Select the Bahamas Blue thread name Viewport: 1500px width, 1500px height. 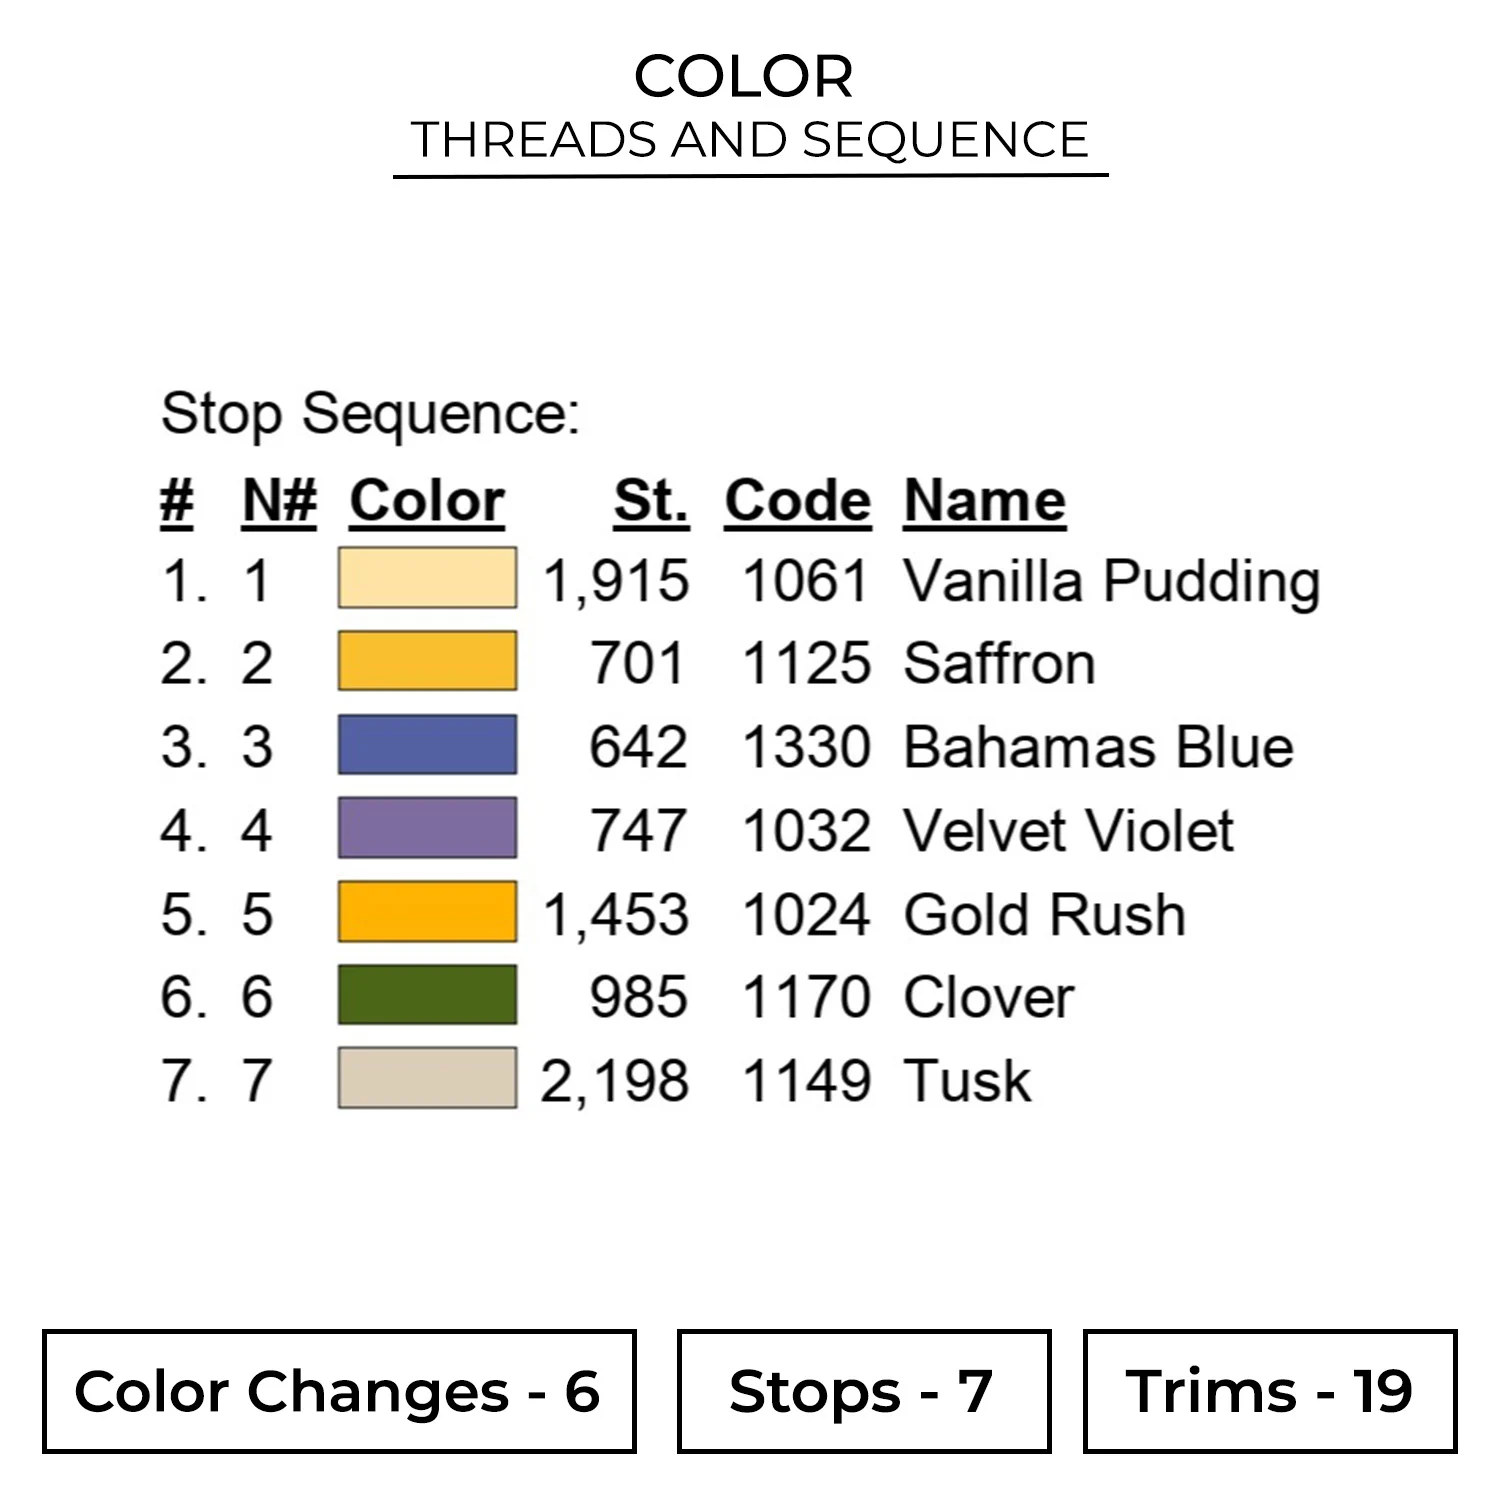[1098, 747]
